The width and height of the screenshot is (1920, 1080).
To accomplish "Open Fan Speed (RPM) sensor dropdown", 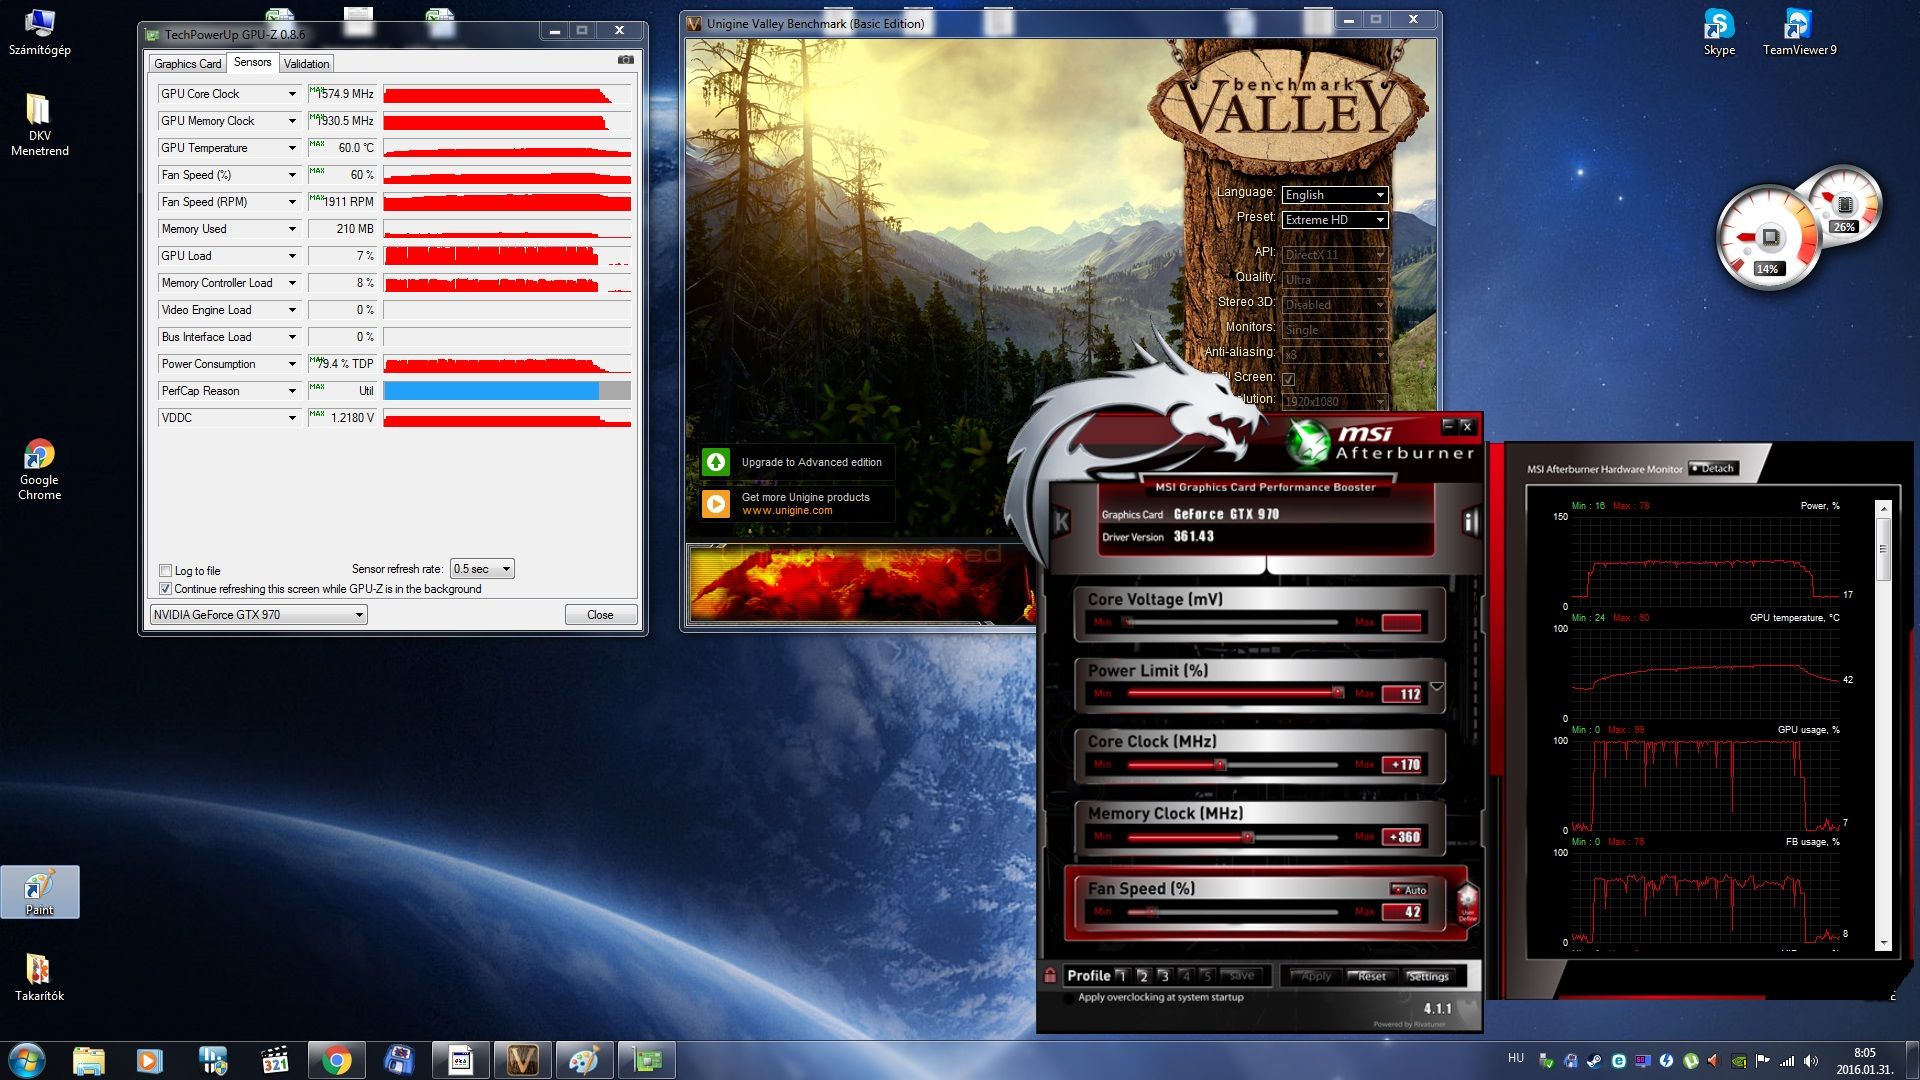I will 292,202.
